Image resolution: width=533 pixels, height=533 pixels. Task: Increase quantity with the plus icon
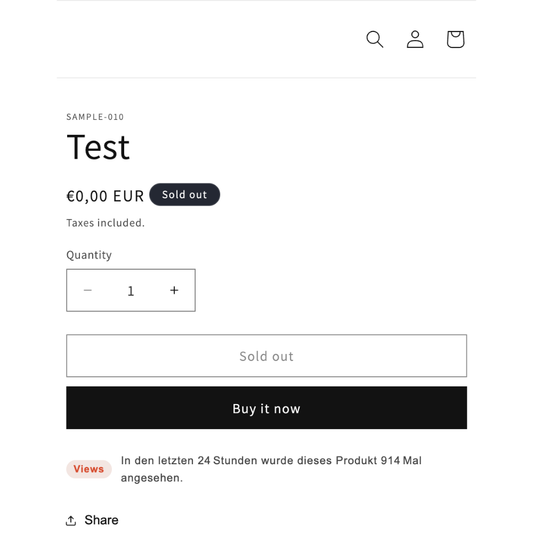pos(174,290)
